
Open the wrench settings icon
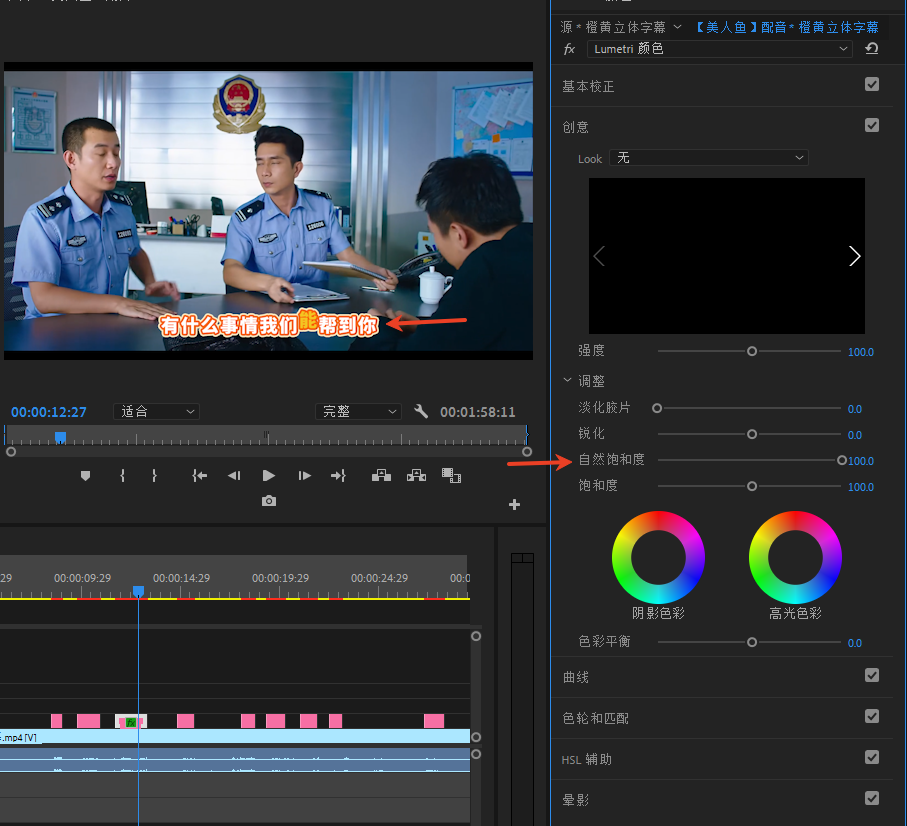421,412
